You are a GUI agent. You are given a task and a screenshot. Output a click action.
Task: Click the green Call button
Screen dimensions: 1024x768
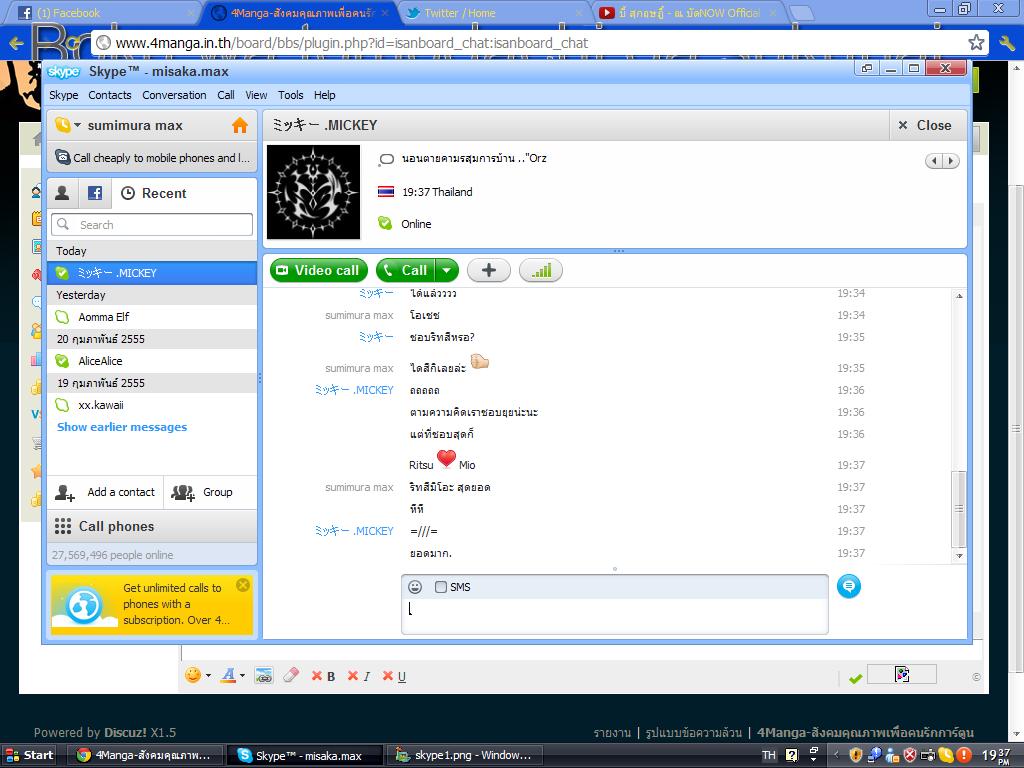pyautogui.click(x=406, y=270)
